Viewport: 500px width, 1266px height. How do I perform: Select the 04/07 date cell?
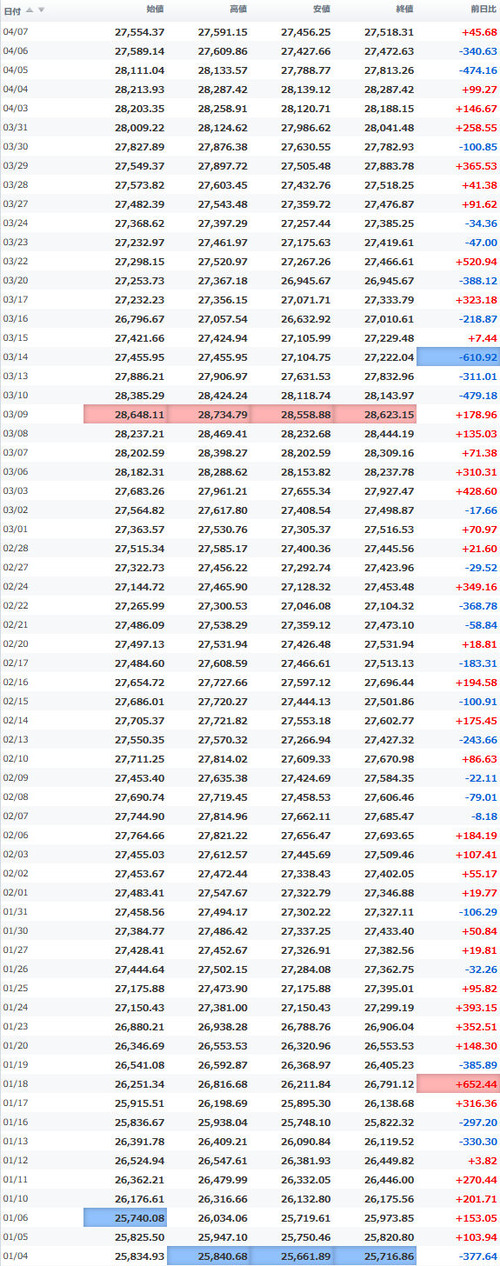(x=16, y=33)
